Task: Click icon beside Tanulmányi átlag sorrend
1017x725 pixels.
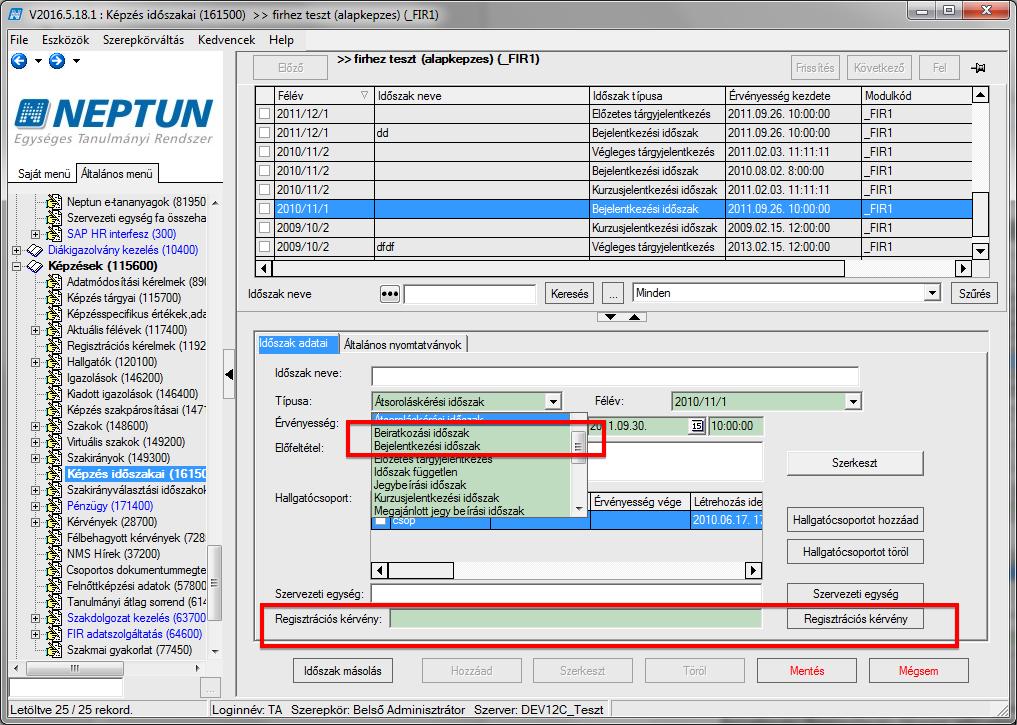Action: coord(55,602)
